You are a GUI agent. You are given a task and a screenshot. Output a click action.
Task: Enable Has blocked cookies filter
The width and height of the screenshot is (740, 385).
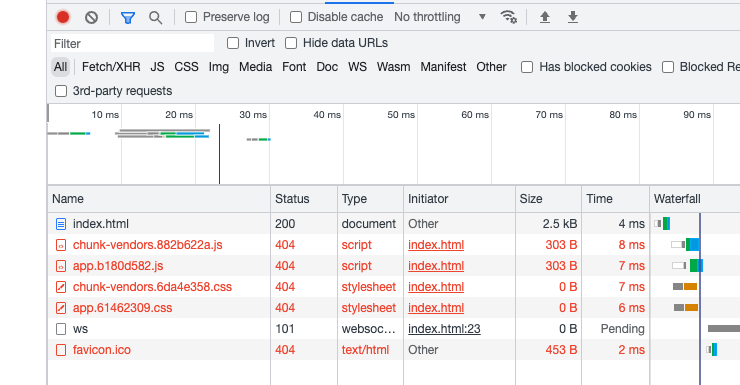pyautogui.click(x=527, y=67)
